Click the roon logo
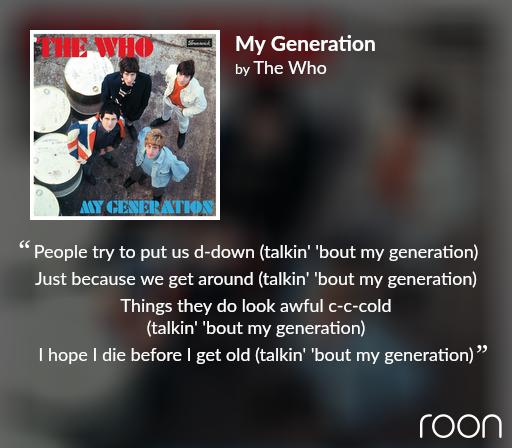This screenshot has width=512, height=448. point(460,426)
